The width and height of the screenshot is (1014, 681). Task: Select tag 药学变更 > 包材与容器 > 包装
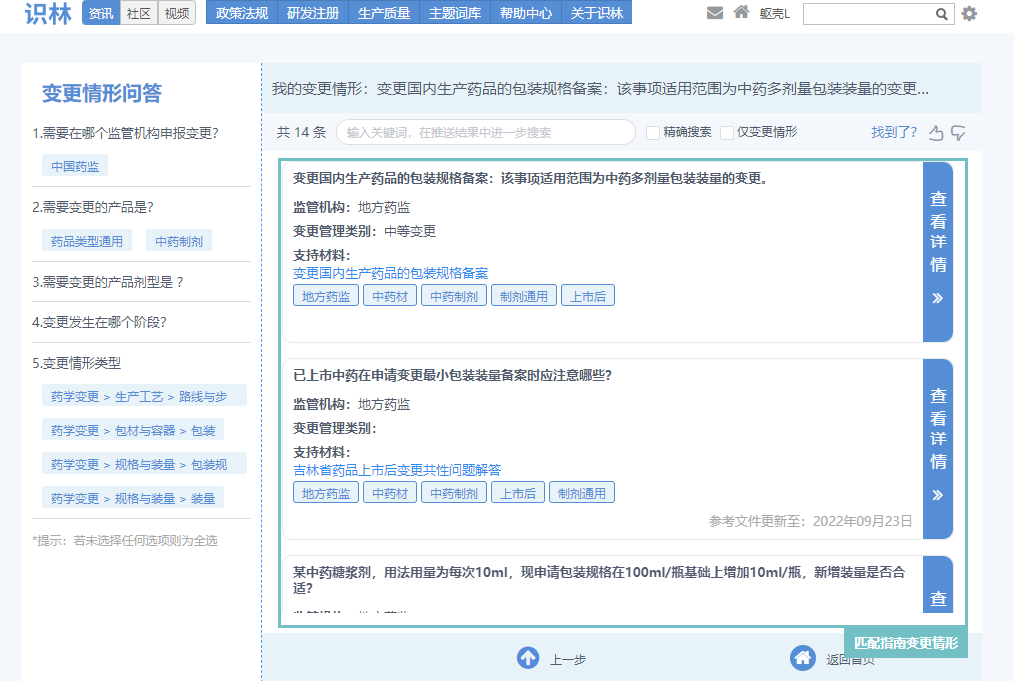click(133, 430)
